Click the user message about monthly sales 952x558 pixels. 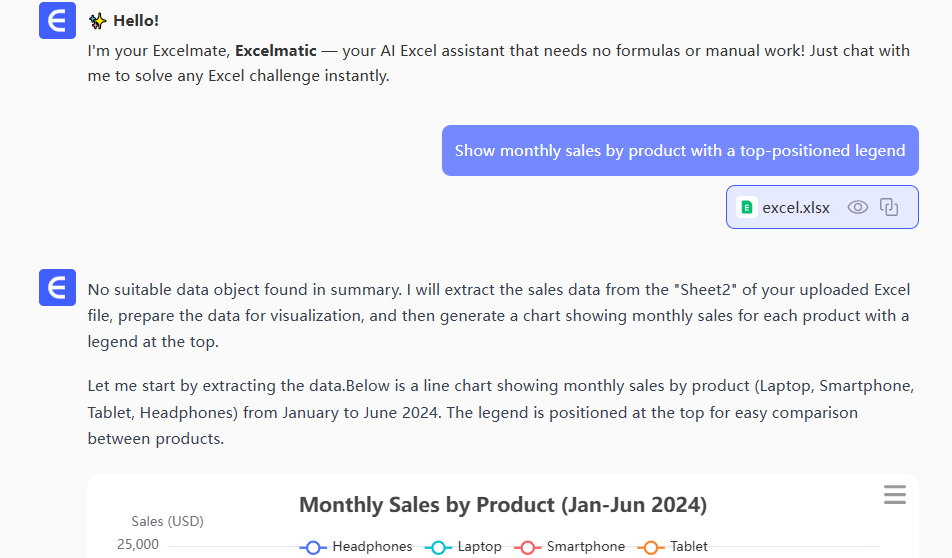coord(680,151)
